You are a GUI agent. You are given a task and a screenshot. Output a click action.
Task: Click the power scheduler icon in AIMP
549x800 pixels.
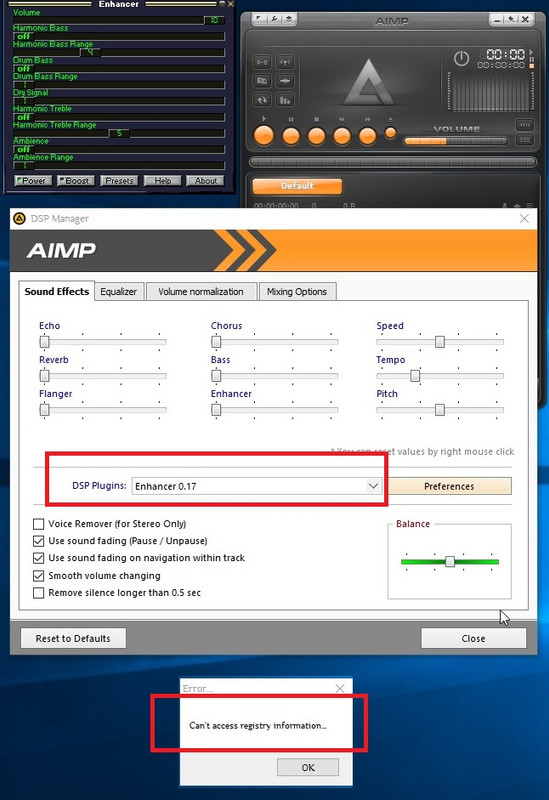point(461,58)
